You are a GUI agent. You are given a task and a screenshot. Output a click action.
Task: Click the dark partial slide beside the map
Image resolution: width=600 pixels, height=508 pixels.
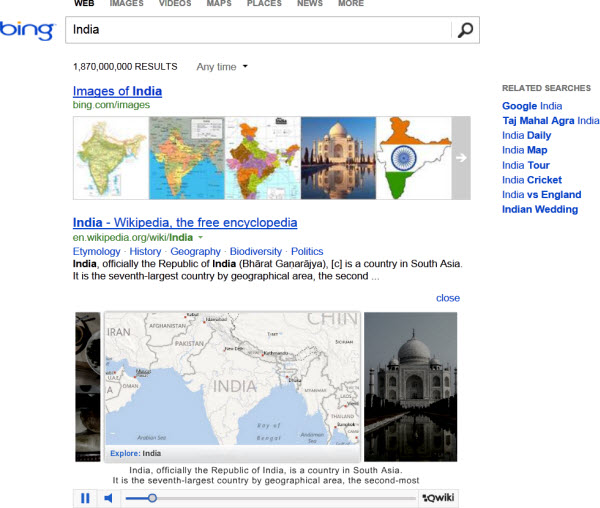(88, 387)
